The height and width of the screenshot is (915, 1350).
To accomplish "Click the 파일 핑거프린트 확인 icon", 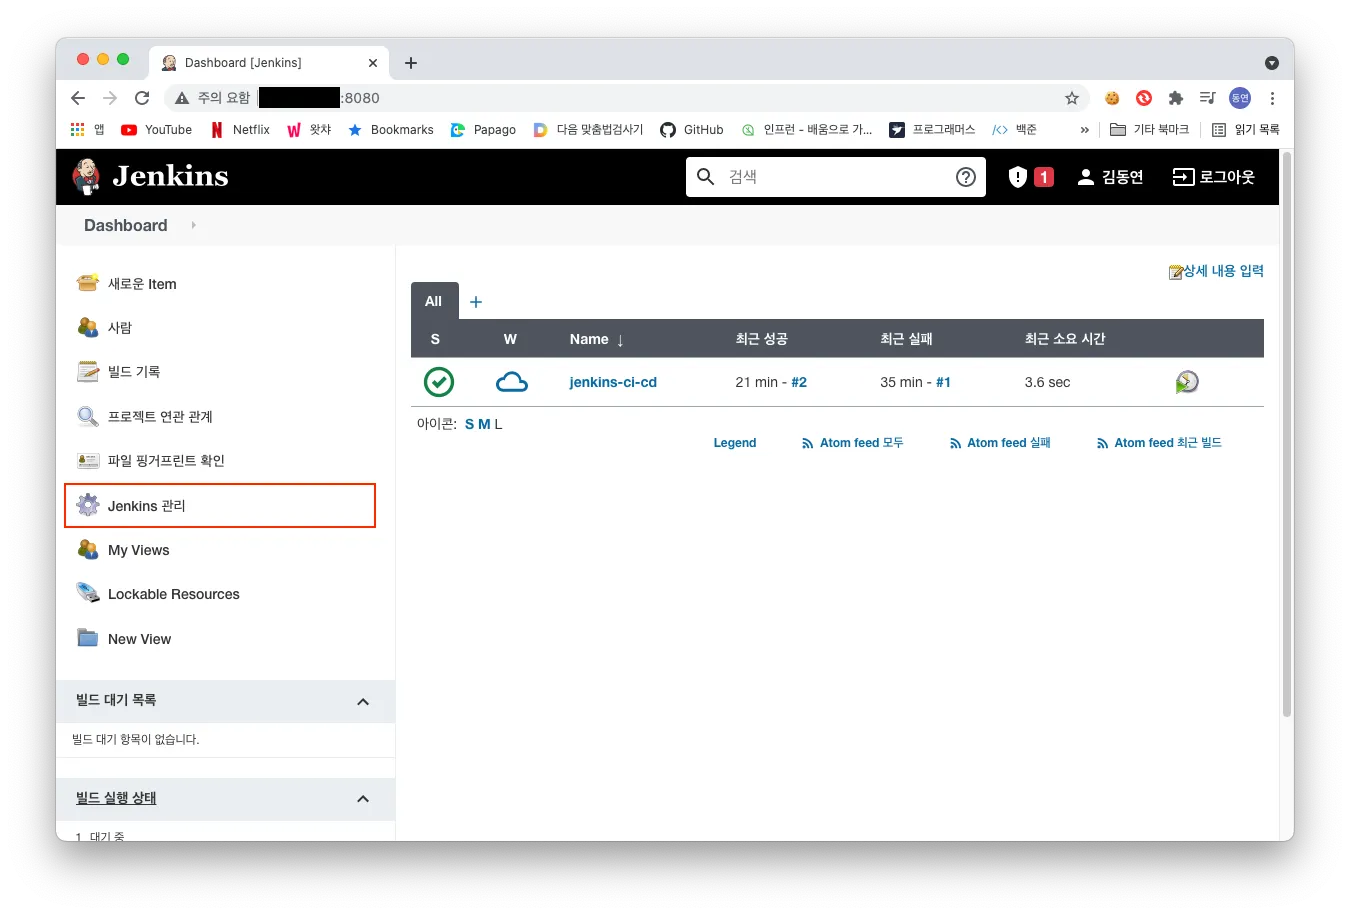I will click(88, 460).
